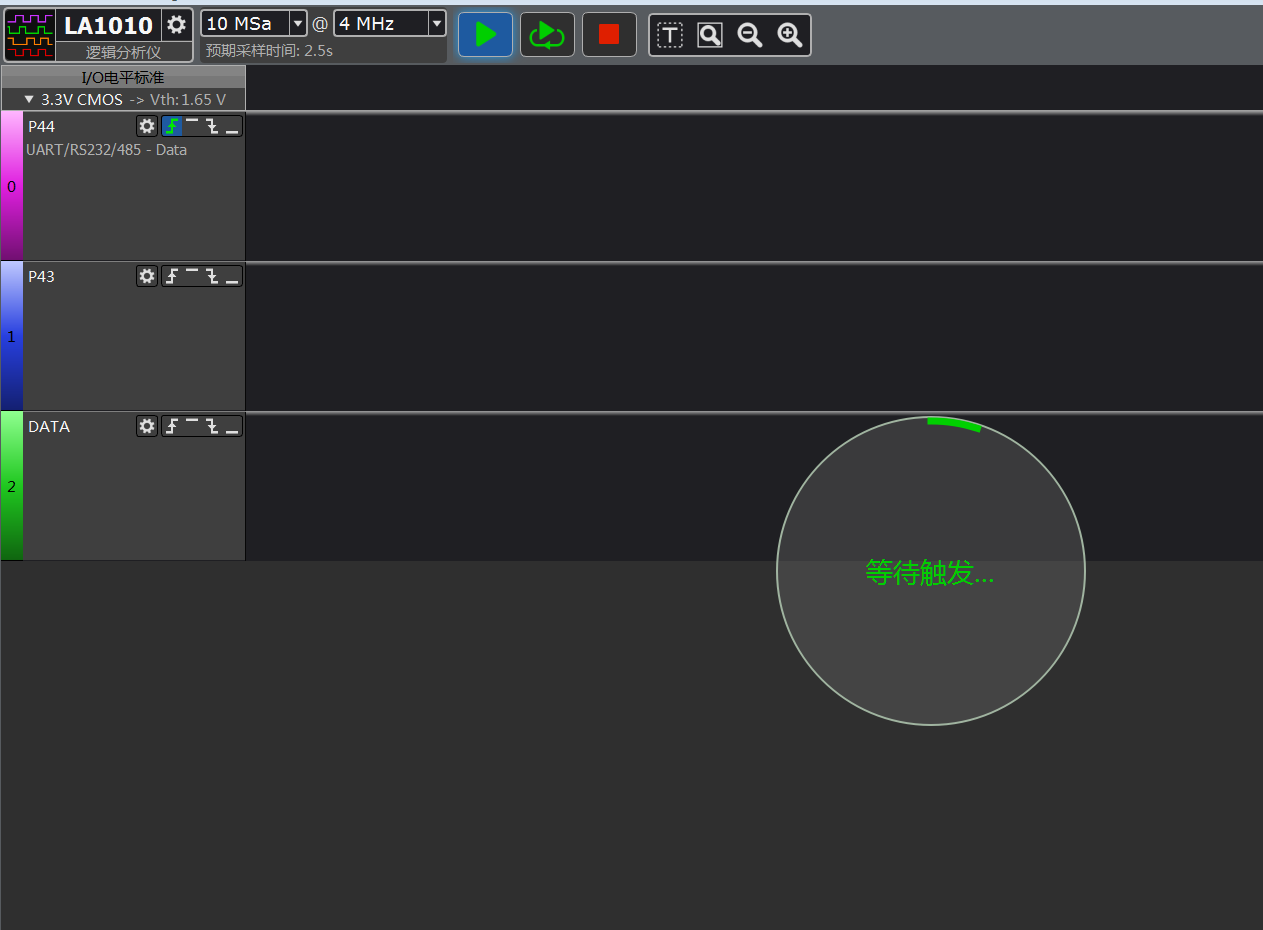This screenshot has width=1263, height=930.
Task: Set high-level trigger on P43
Action: tap(192, 276)
